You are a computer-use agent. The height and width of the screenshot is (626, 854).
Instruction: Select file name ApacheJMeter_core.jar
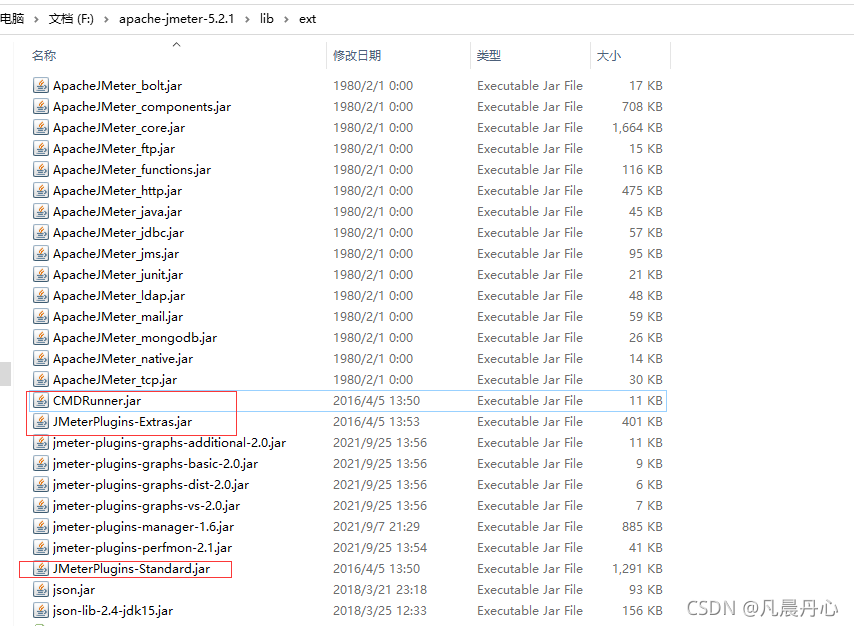point(119,127)
